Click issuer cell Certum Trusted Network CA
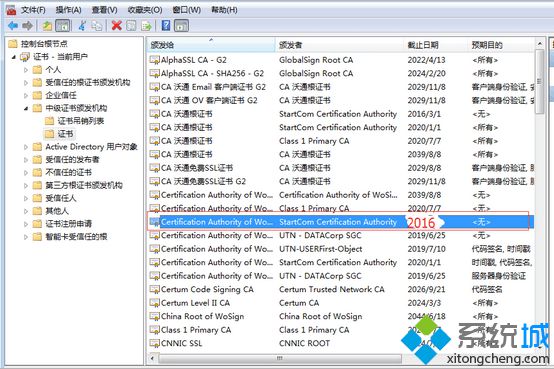Viewport: 554px width, 369px height. 331,289
